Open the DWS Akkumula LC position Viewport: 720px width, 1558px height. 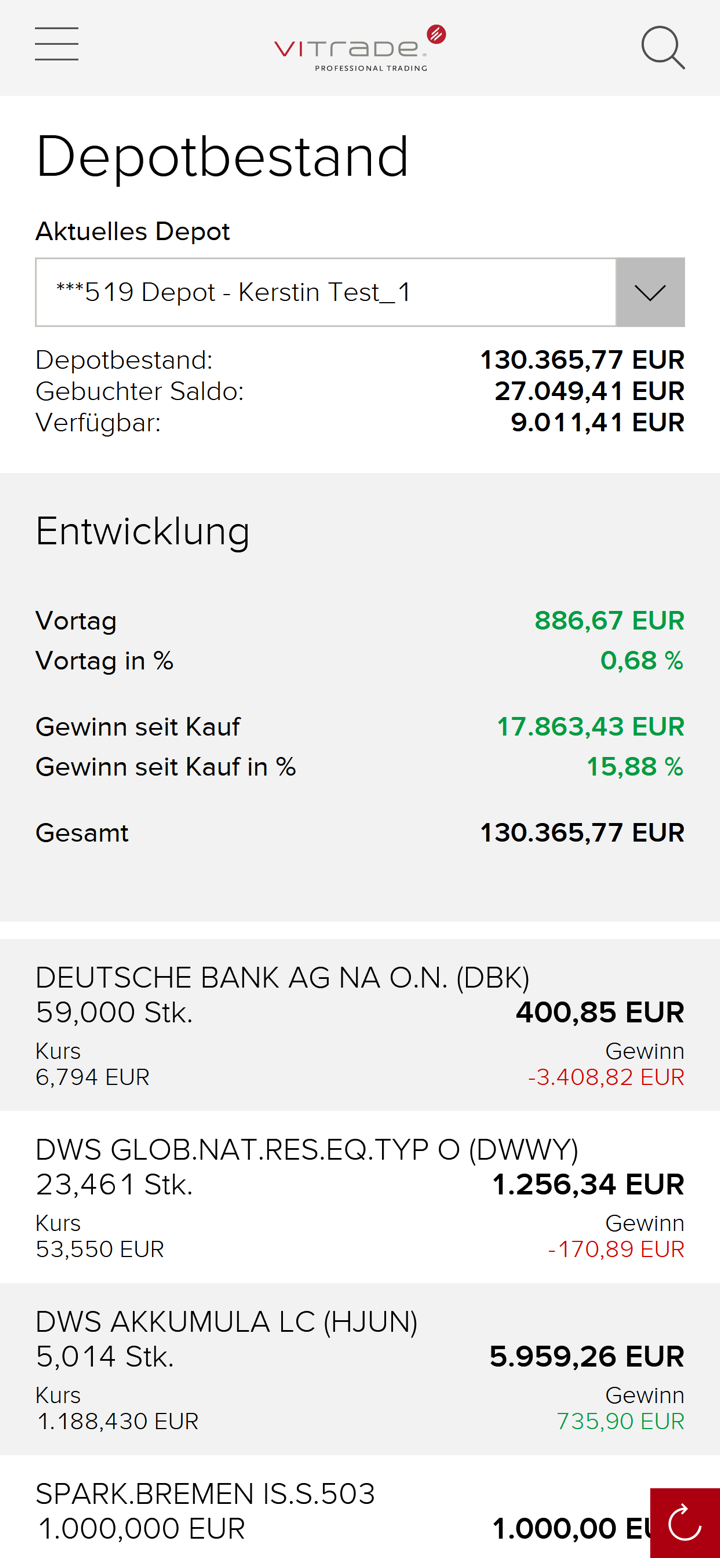[226, 1322]
